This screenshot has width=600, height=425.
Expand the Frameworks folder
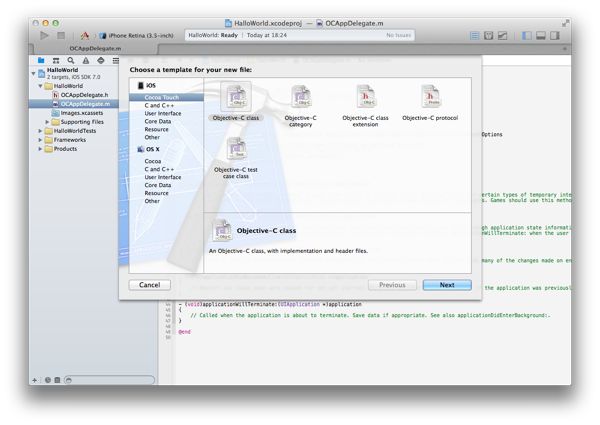click(40, 140)
